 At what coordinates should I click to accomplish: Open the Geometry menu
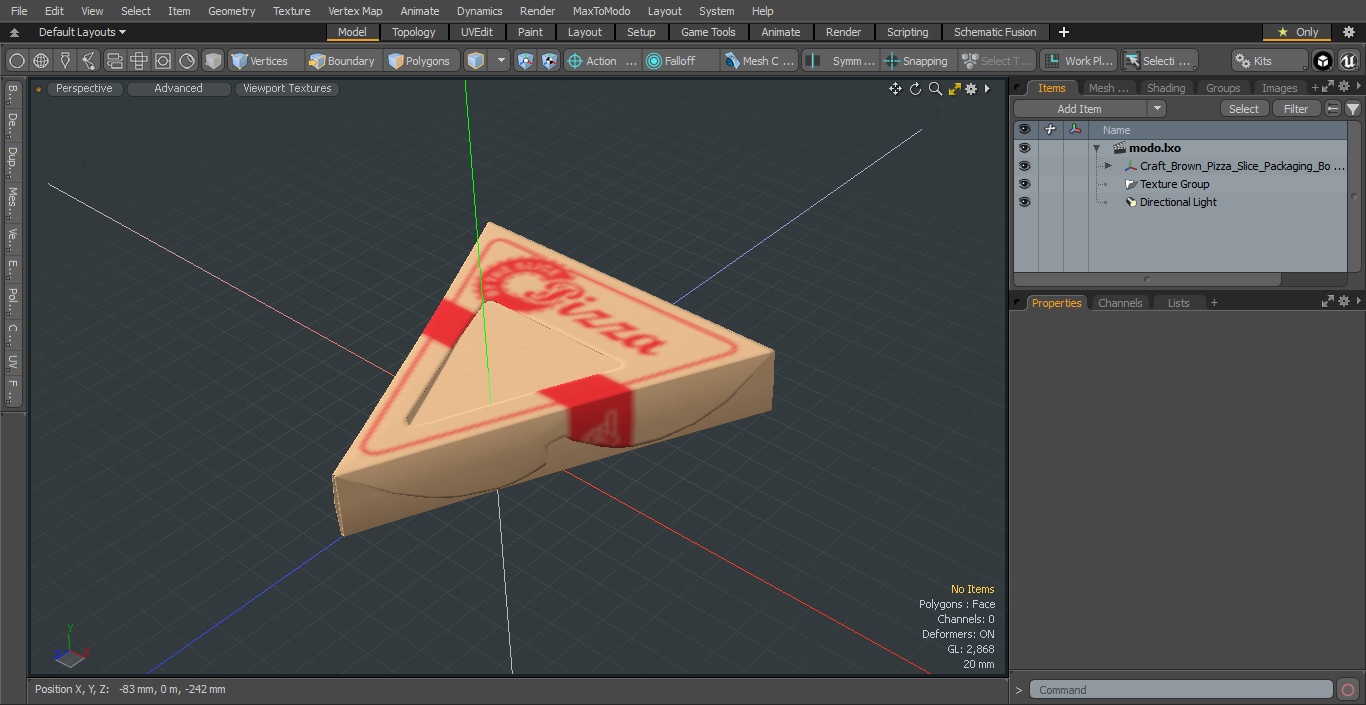[x=231, y=11]
